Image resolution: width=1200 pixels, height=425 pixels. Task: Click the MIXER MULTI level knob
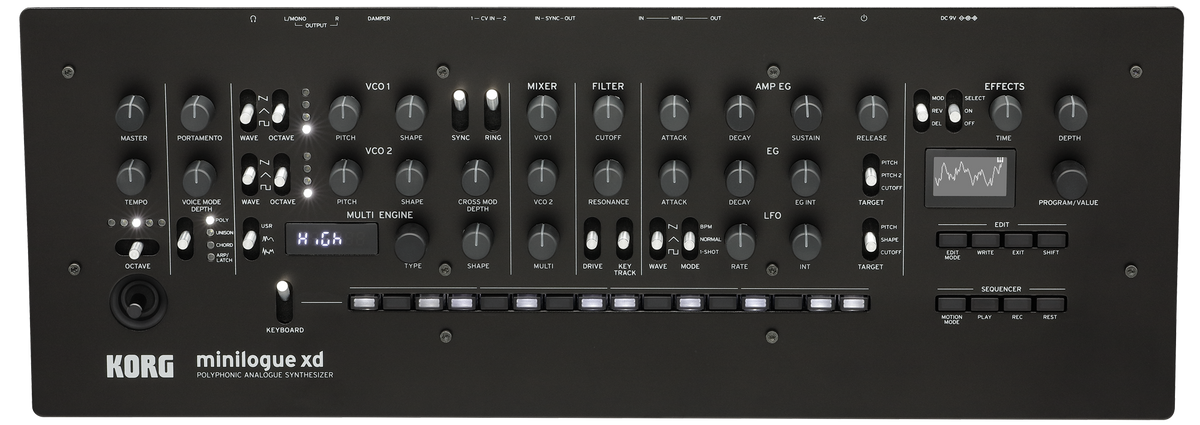(542, 241)
